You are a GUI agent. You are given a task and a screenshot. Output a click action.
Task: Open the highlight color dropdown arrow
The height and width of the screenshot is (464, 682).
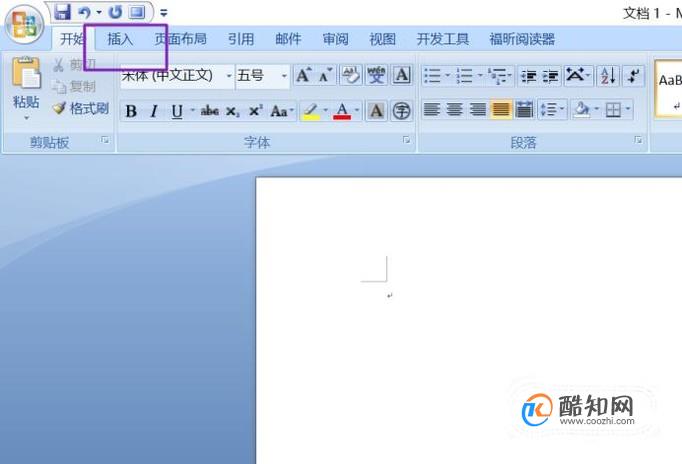(x=325, y=110)
